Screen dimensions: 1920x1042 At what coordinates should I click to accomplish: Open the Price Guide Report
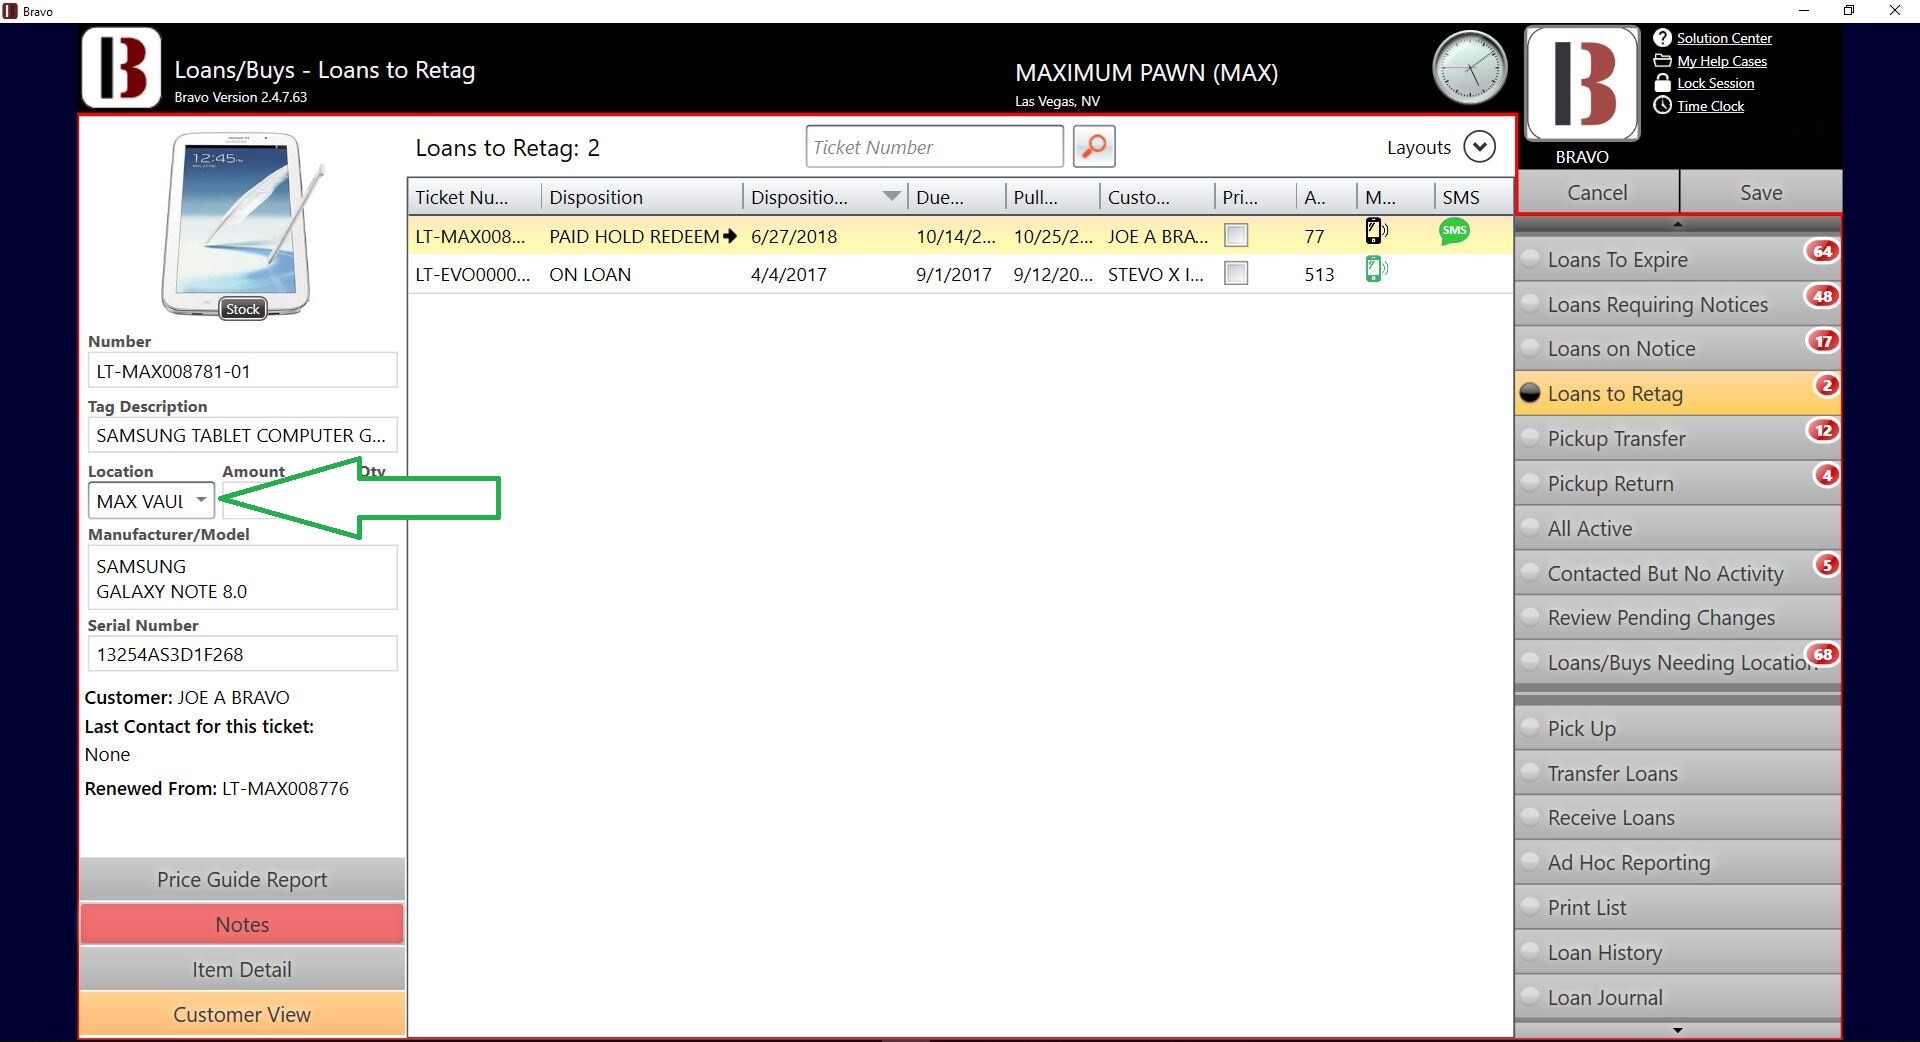242,879
